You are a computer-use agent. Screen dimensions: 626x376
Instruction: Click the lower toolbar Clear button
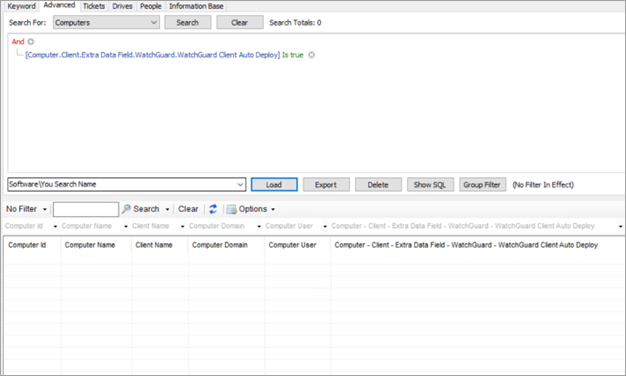pos(188,209)
